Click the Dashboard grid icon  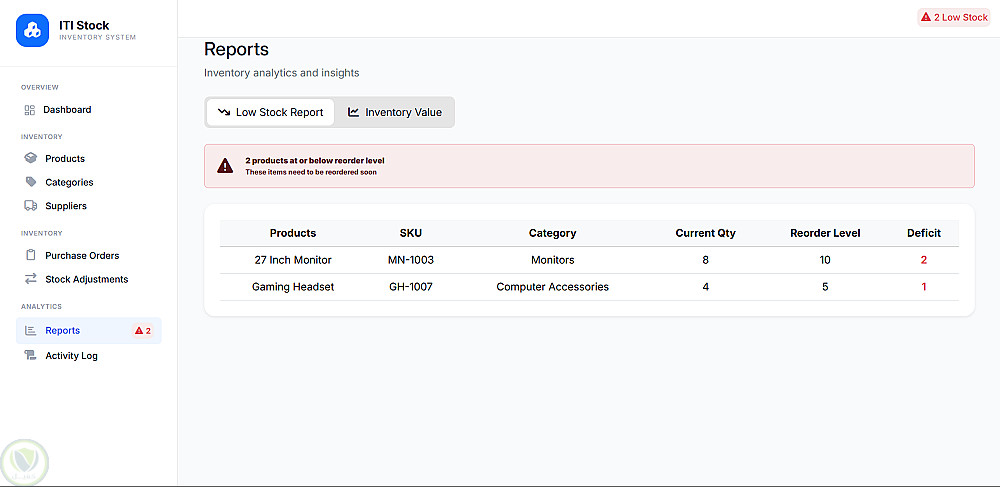[30, 110]
